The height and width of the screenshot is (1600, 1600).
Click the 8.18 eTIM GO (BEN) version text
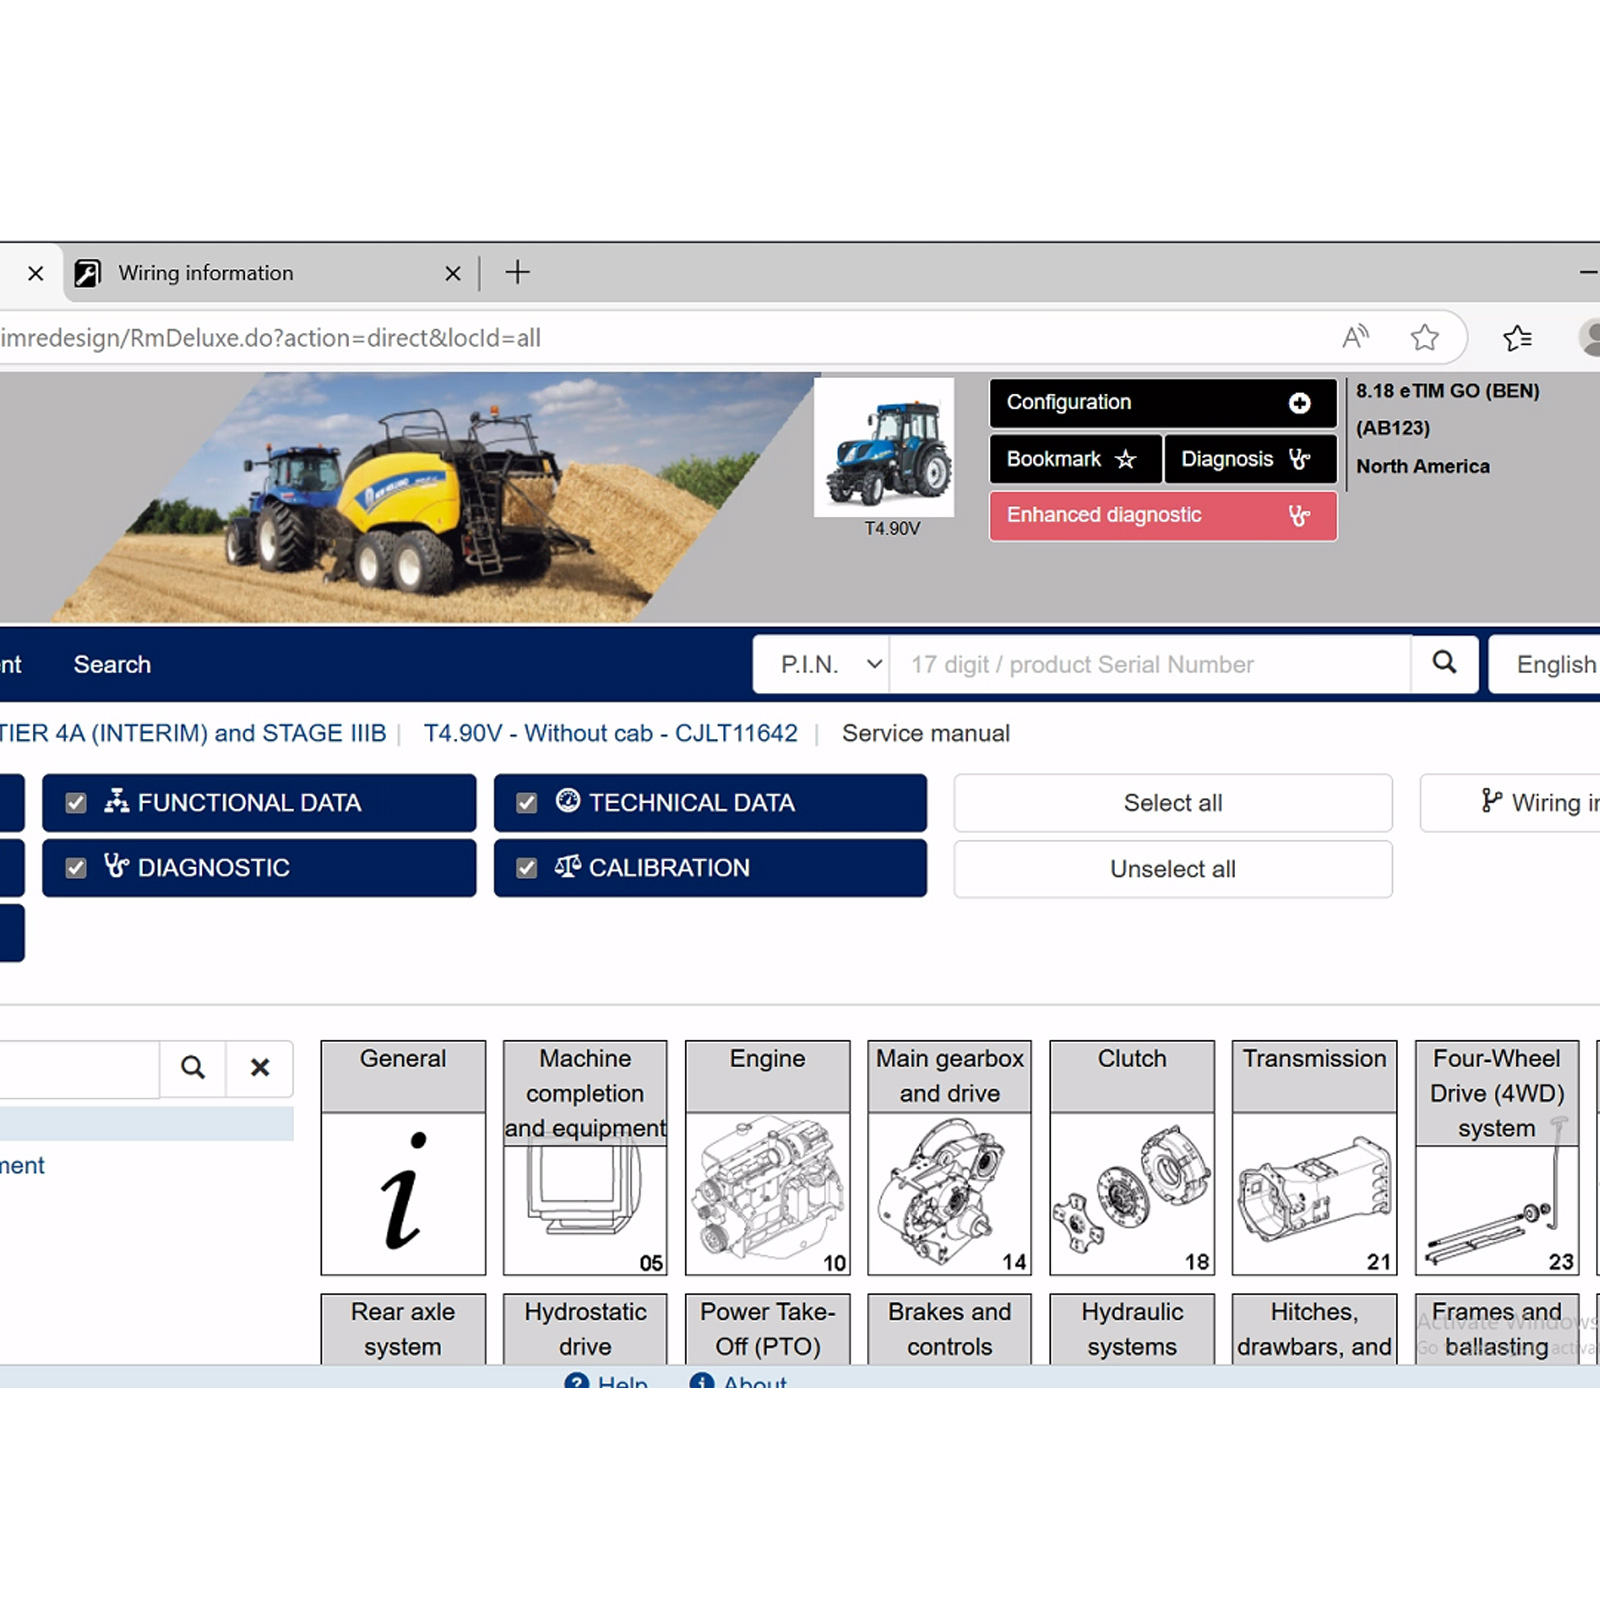pyautogui.click(x=1447, y=391)
